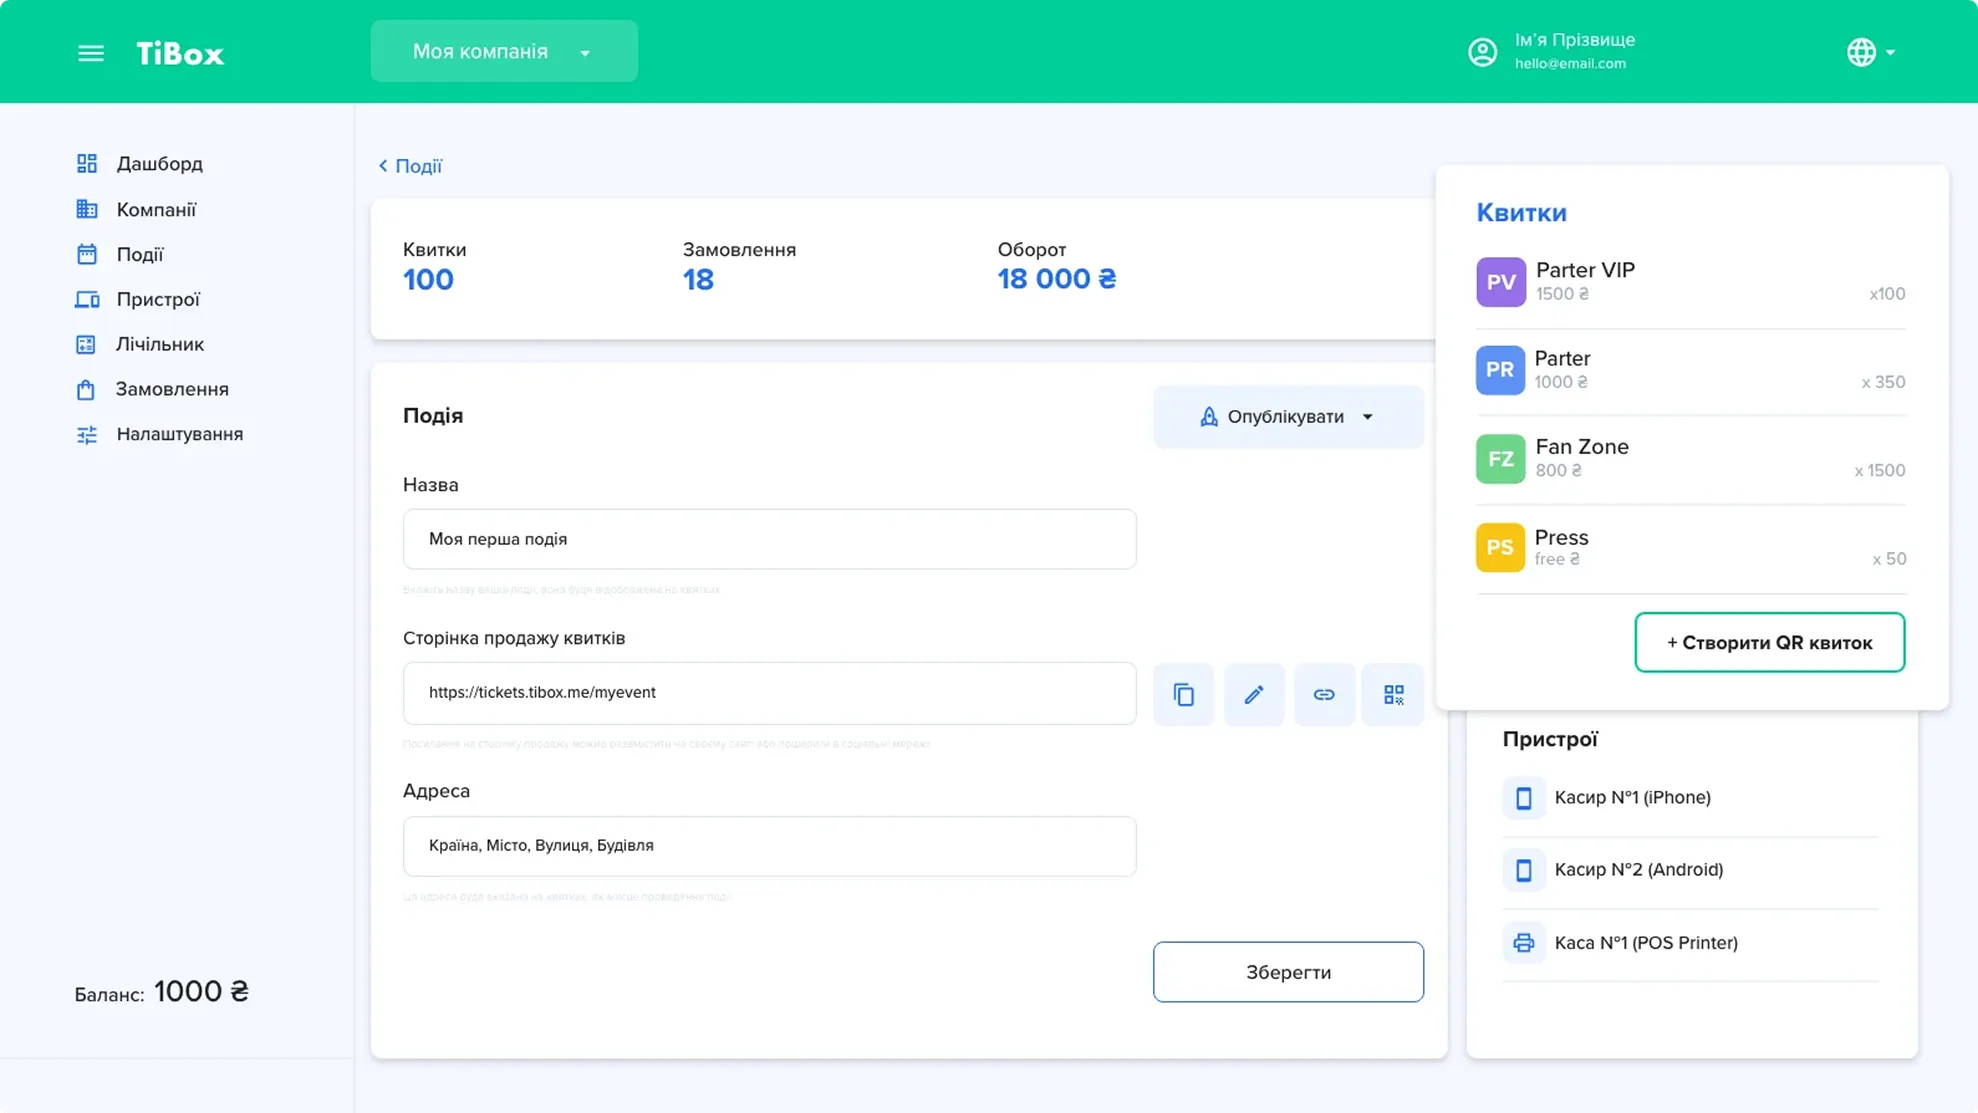Screen dimensions: 1978x1113
Task: Click the Зберегти save button
Action: (x=1288, y=971)
